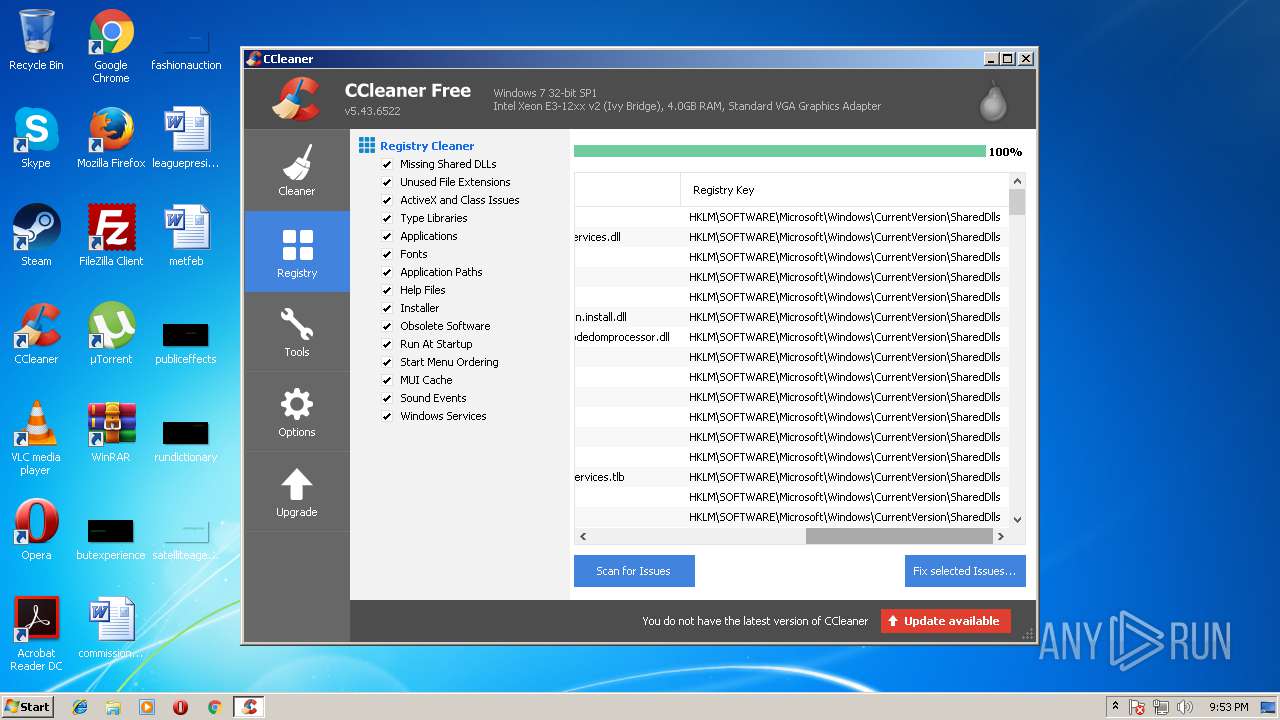This screenshot has width=1280, height=720.
Task: Toggle the Fonts checkbox
Action: point(387,255)
